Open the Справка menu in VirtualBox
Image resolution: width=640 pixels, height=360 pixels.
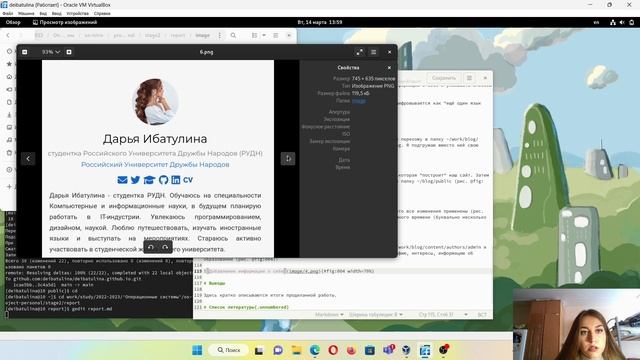102,13
